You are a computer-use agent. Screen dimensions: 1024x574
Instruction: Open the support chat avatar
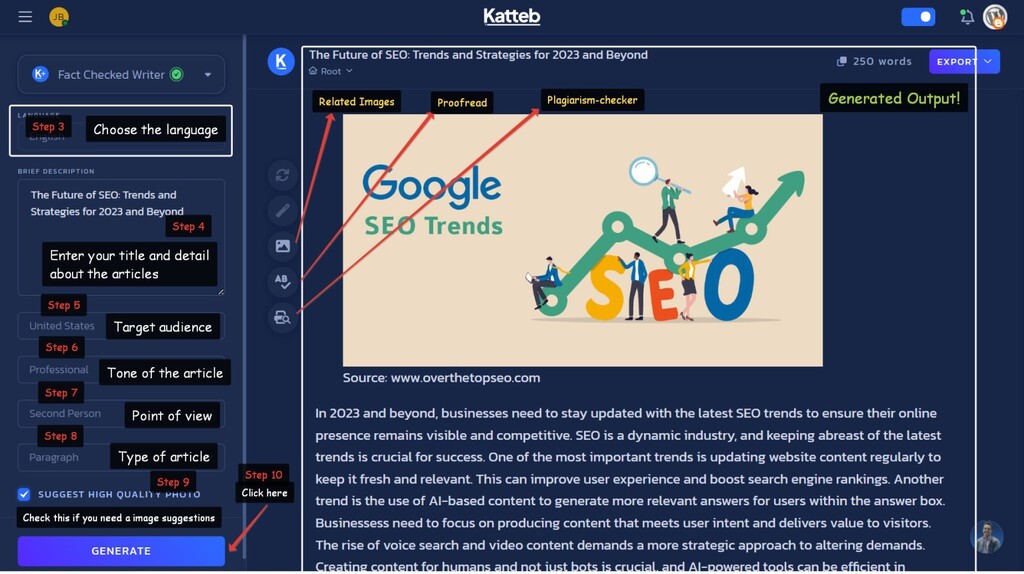coord(986,537)
